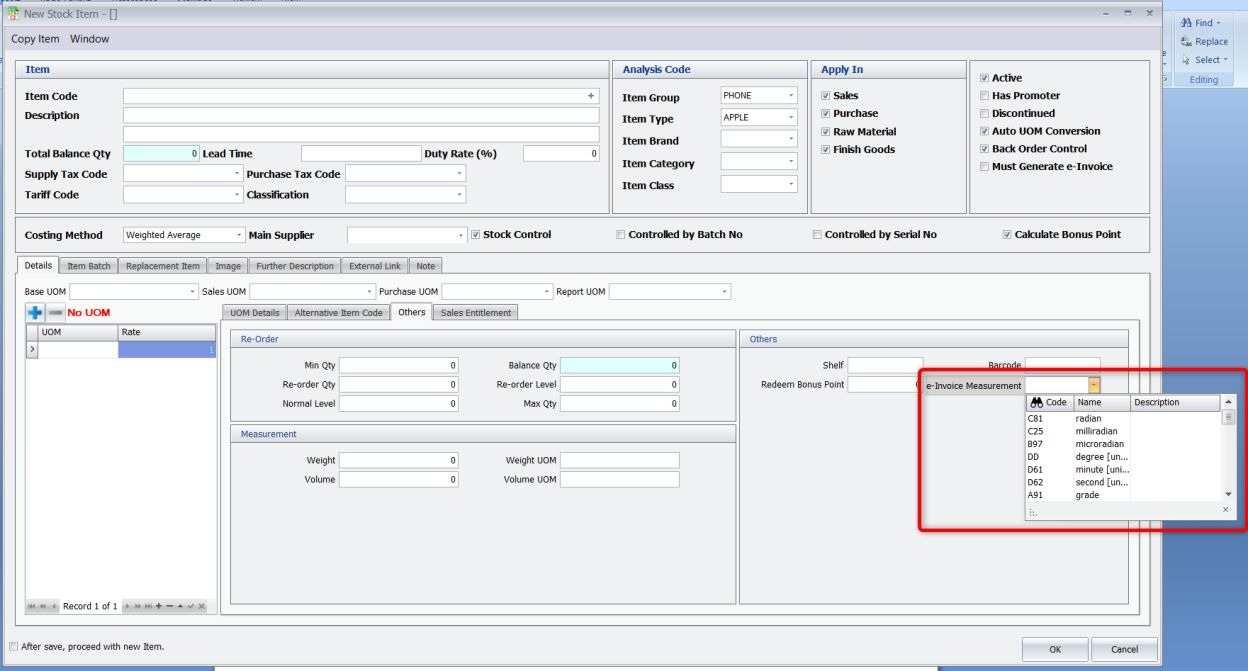Select the radian row with code C81
Viewport: 1248px width, 671px height.
1088,419
